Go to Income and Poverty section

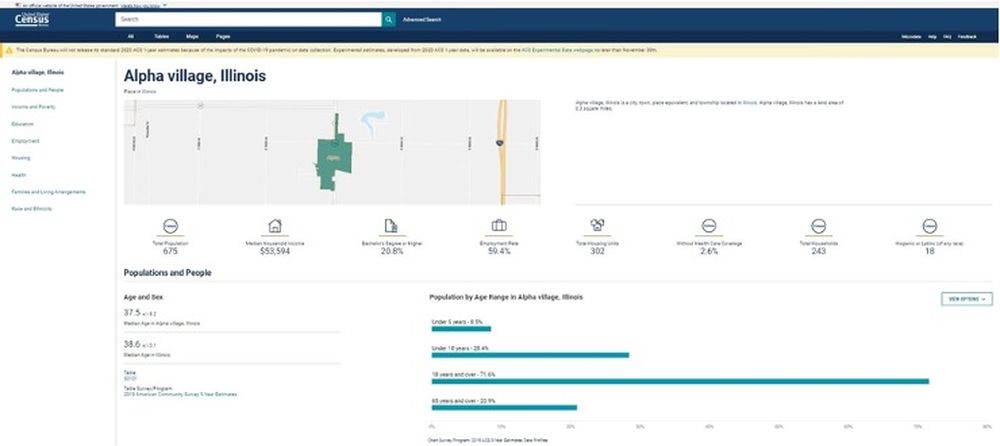click(32, 107)
